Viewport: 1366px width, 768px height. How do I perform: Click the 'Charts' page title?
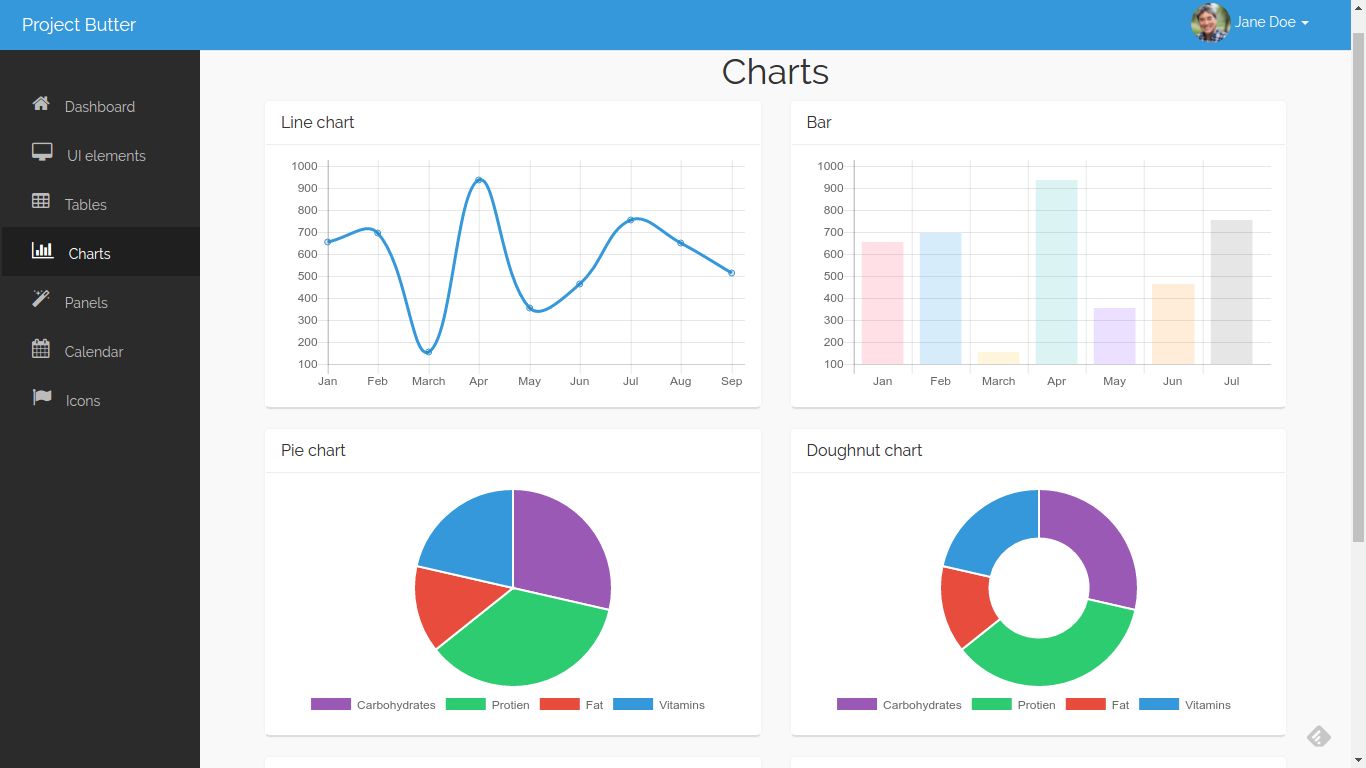pyautogui.click(x=775, y=72)
